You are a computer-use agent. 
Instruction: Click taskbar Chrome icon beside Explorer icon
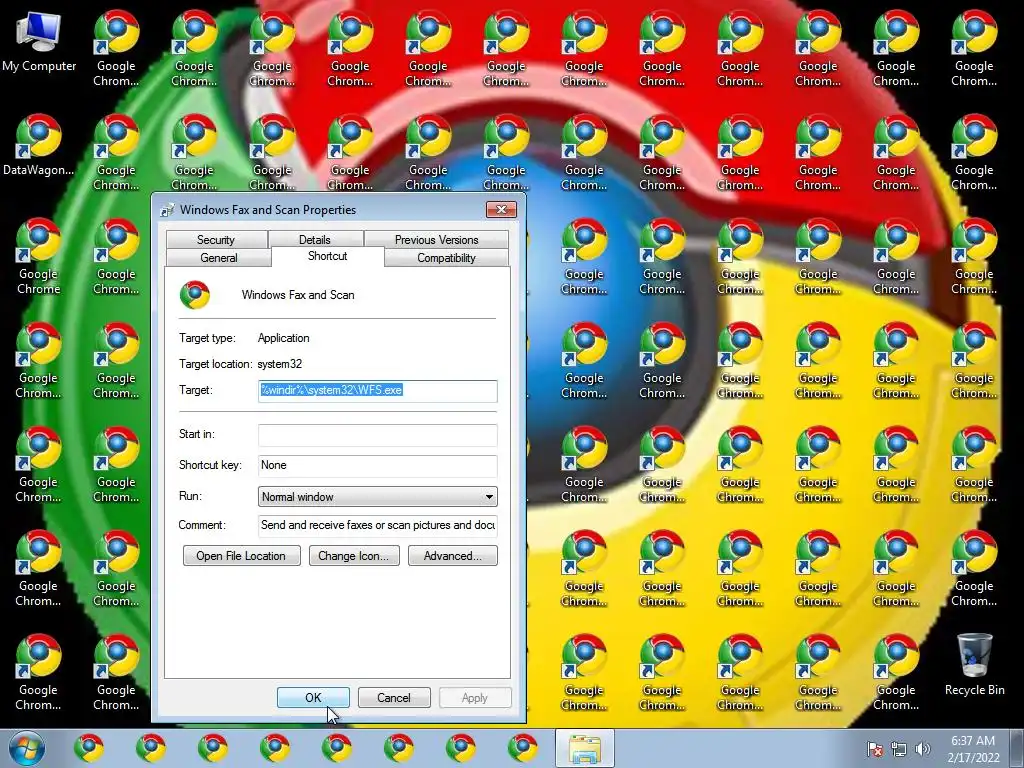(523, 748)
